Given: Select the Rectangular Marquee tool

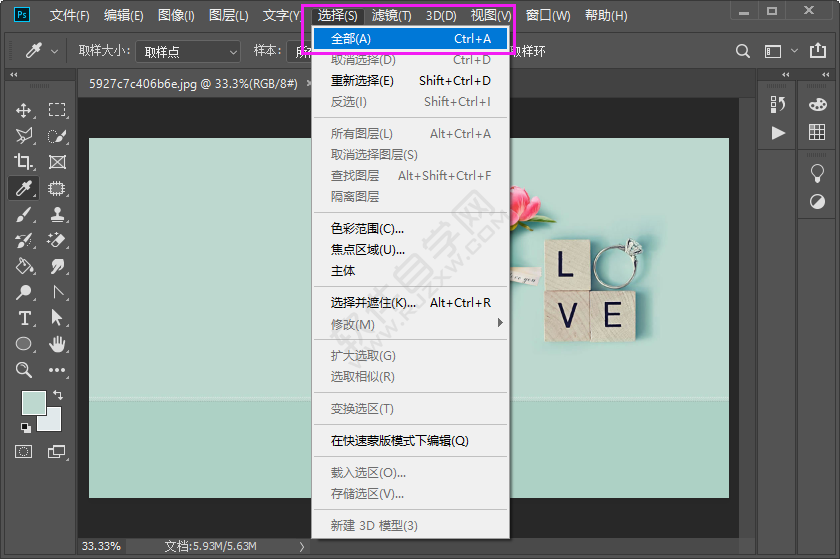Looking at the screenshot, I should pyautogui.click(x=57, y=110).
